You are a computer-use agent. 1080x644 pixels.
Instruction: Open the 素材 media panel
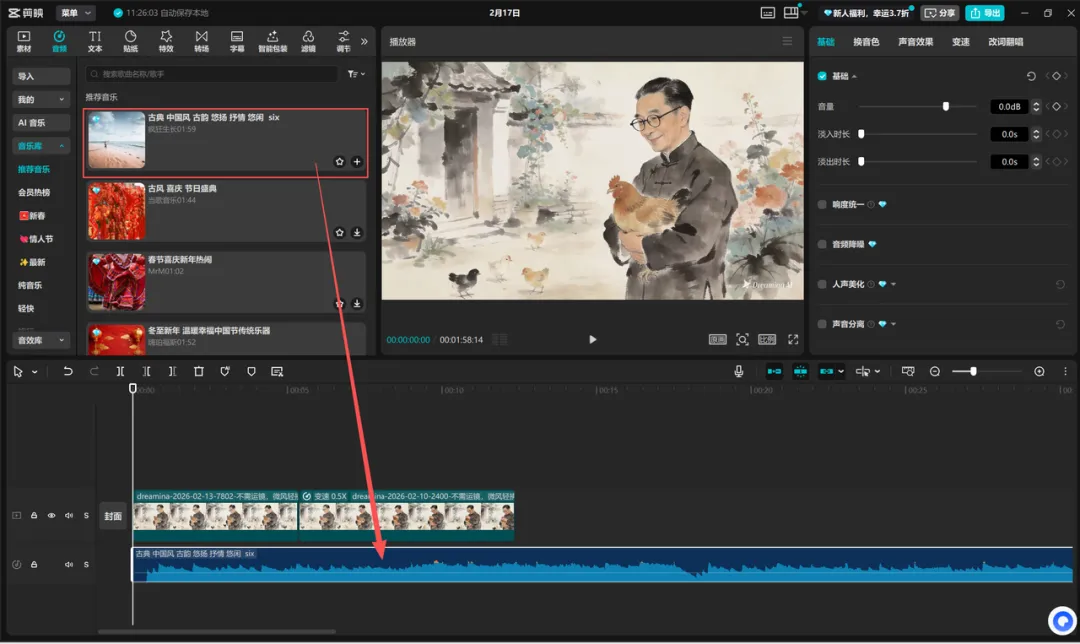tap(23, 41)
